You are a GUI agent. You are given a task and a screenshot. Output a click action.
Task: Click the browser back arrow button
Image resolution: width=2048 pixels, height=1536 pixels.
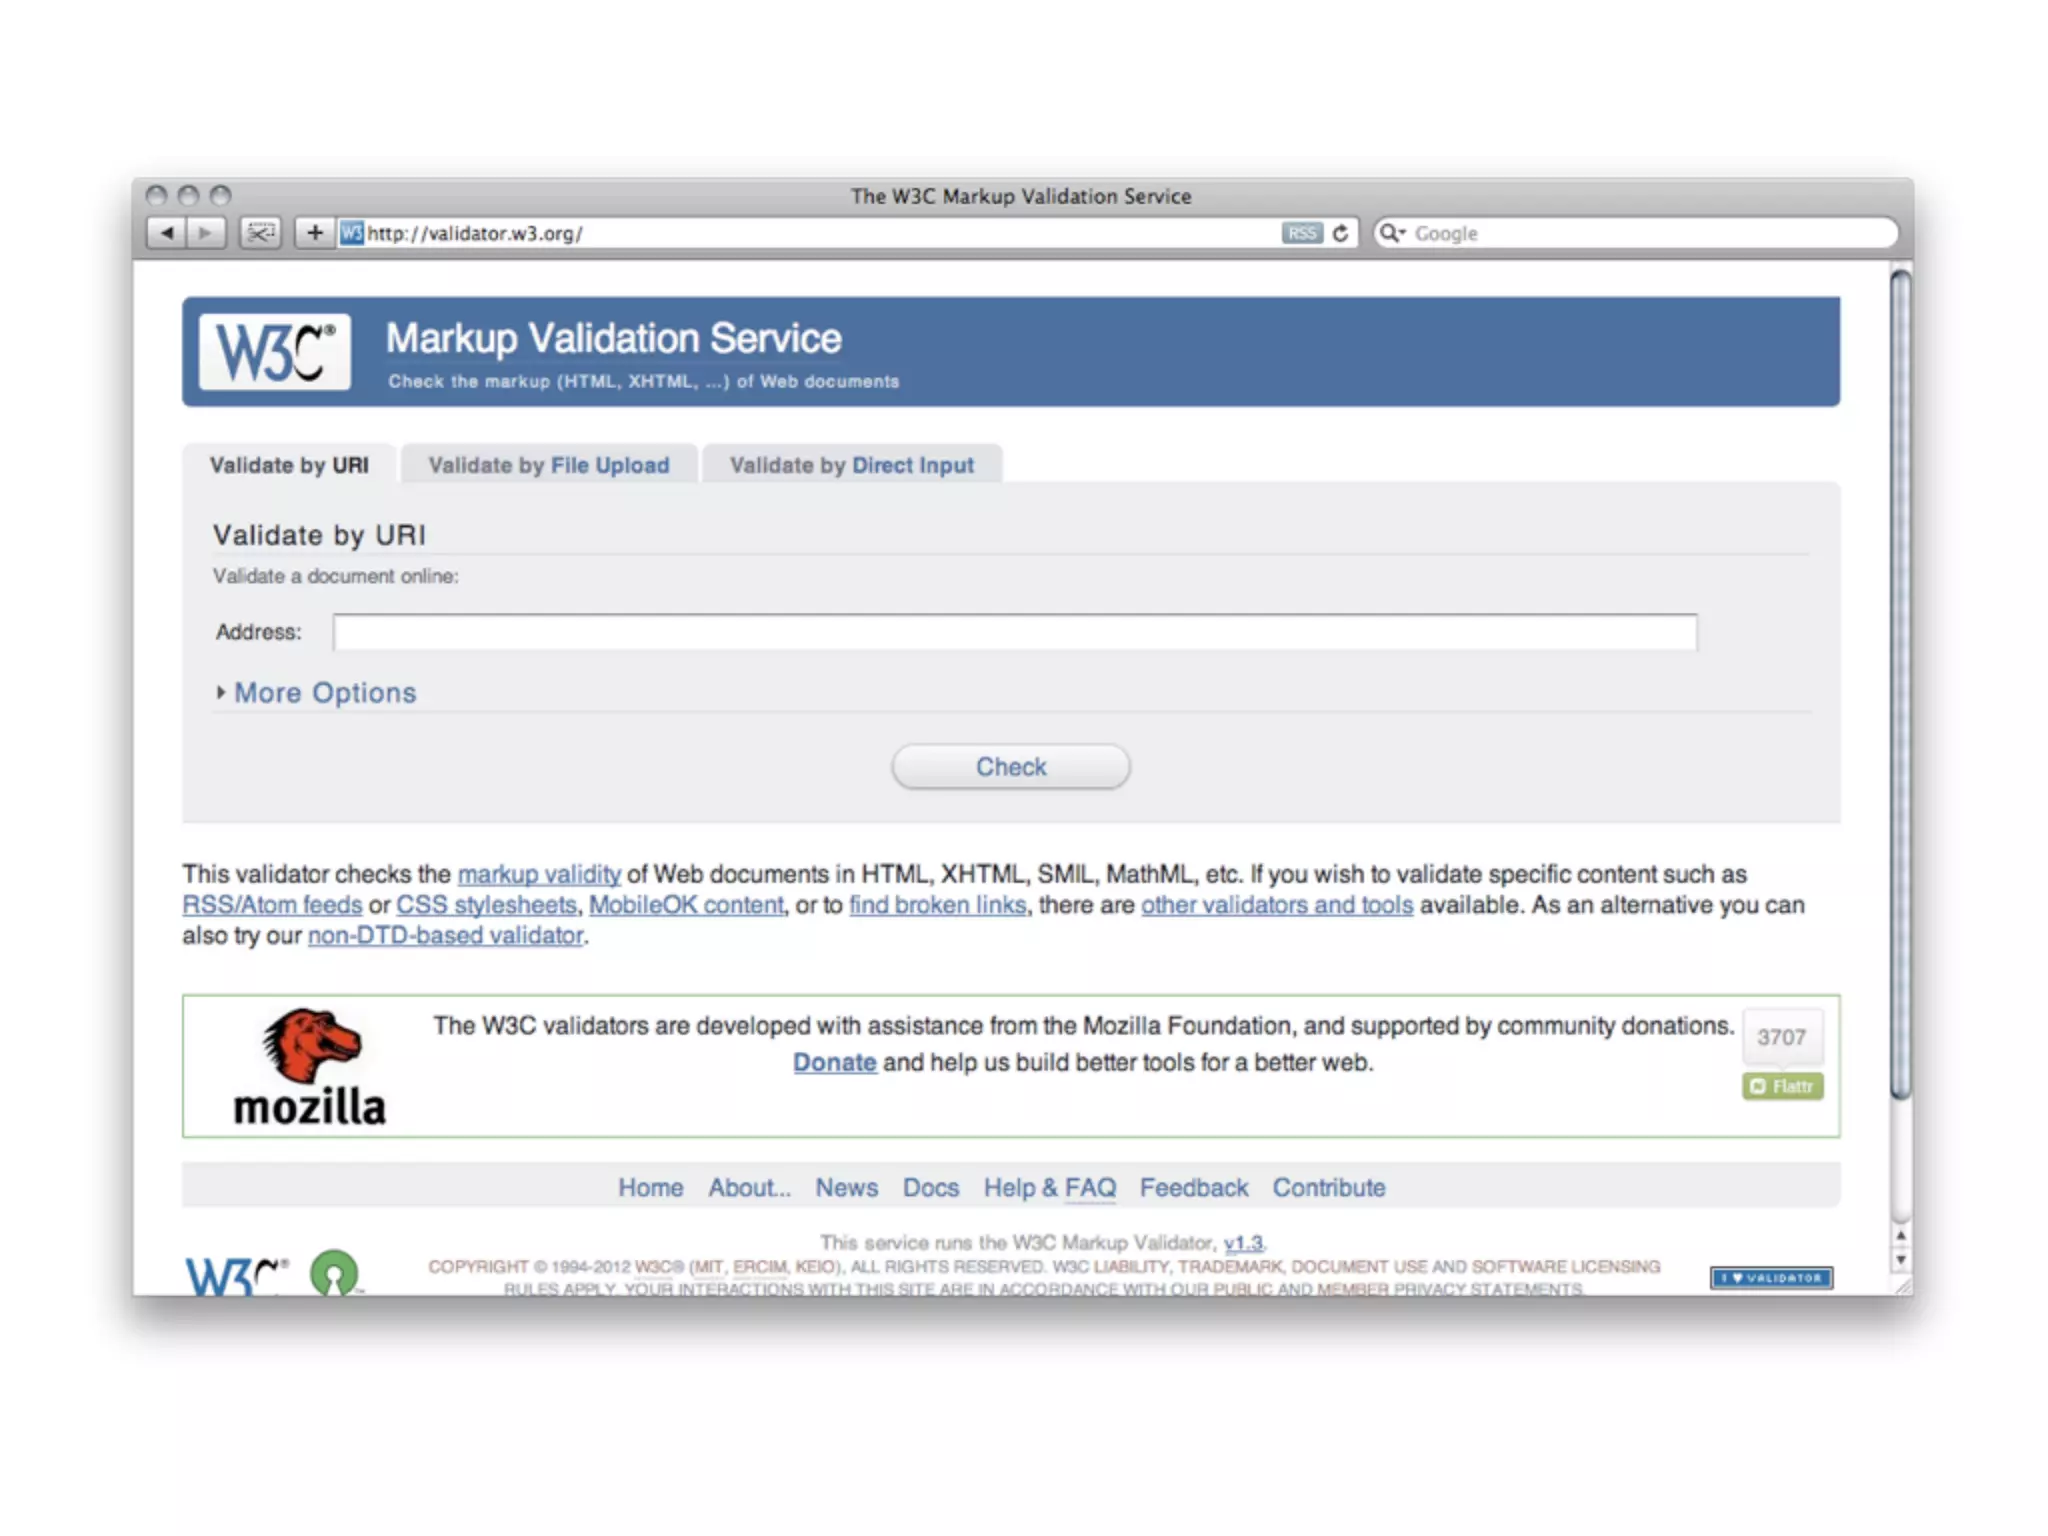click(x=166, y=233)
